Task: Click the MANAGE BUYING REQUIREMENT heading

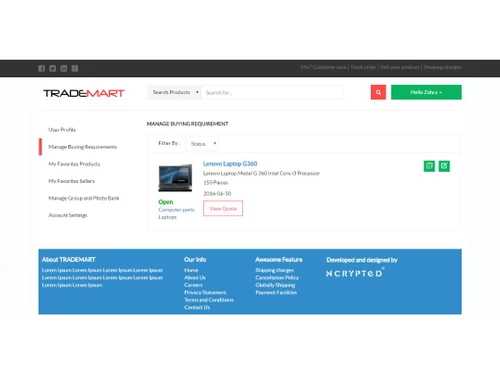Action: (188, 124)
